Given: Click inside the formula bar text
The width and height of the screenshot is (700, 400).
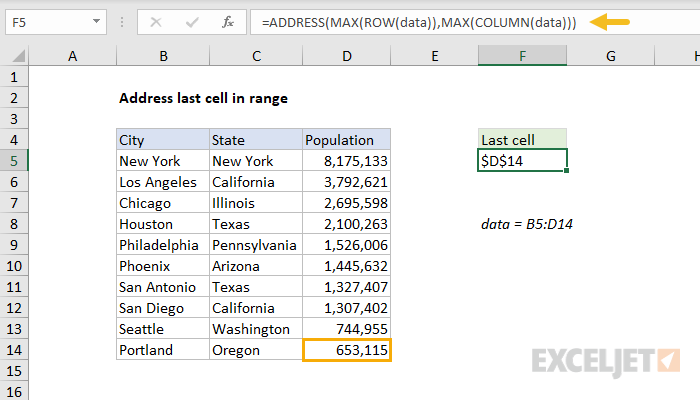Looking at the screenshot, I should point(419,22).
